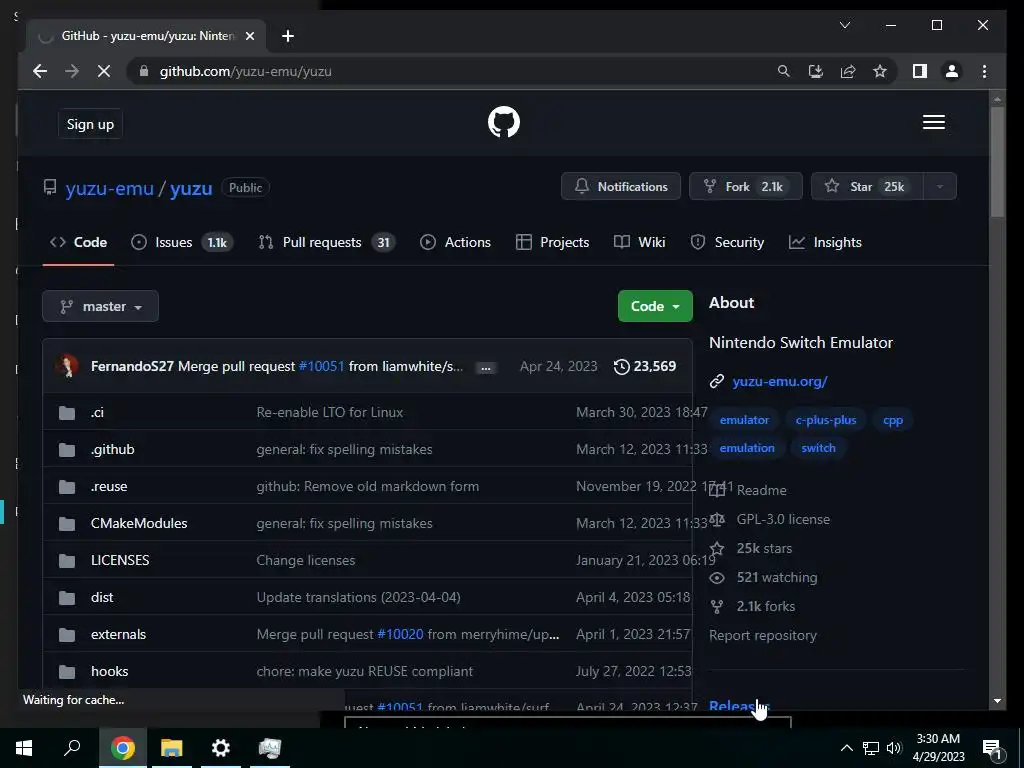Open the .ci folder
This screenshot has height=768, width=1024.
(x=97, y=412)
